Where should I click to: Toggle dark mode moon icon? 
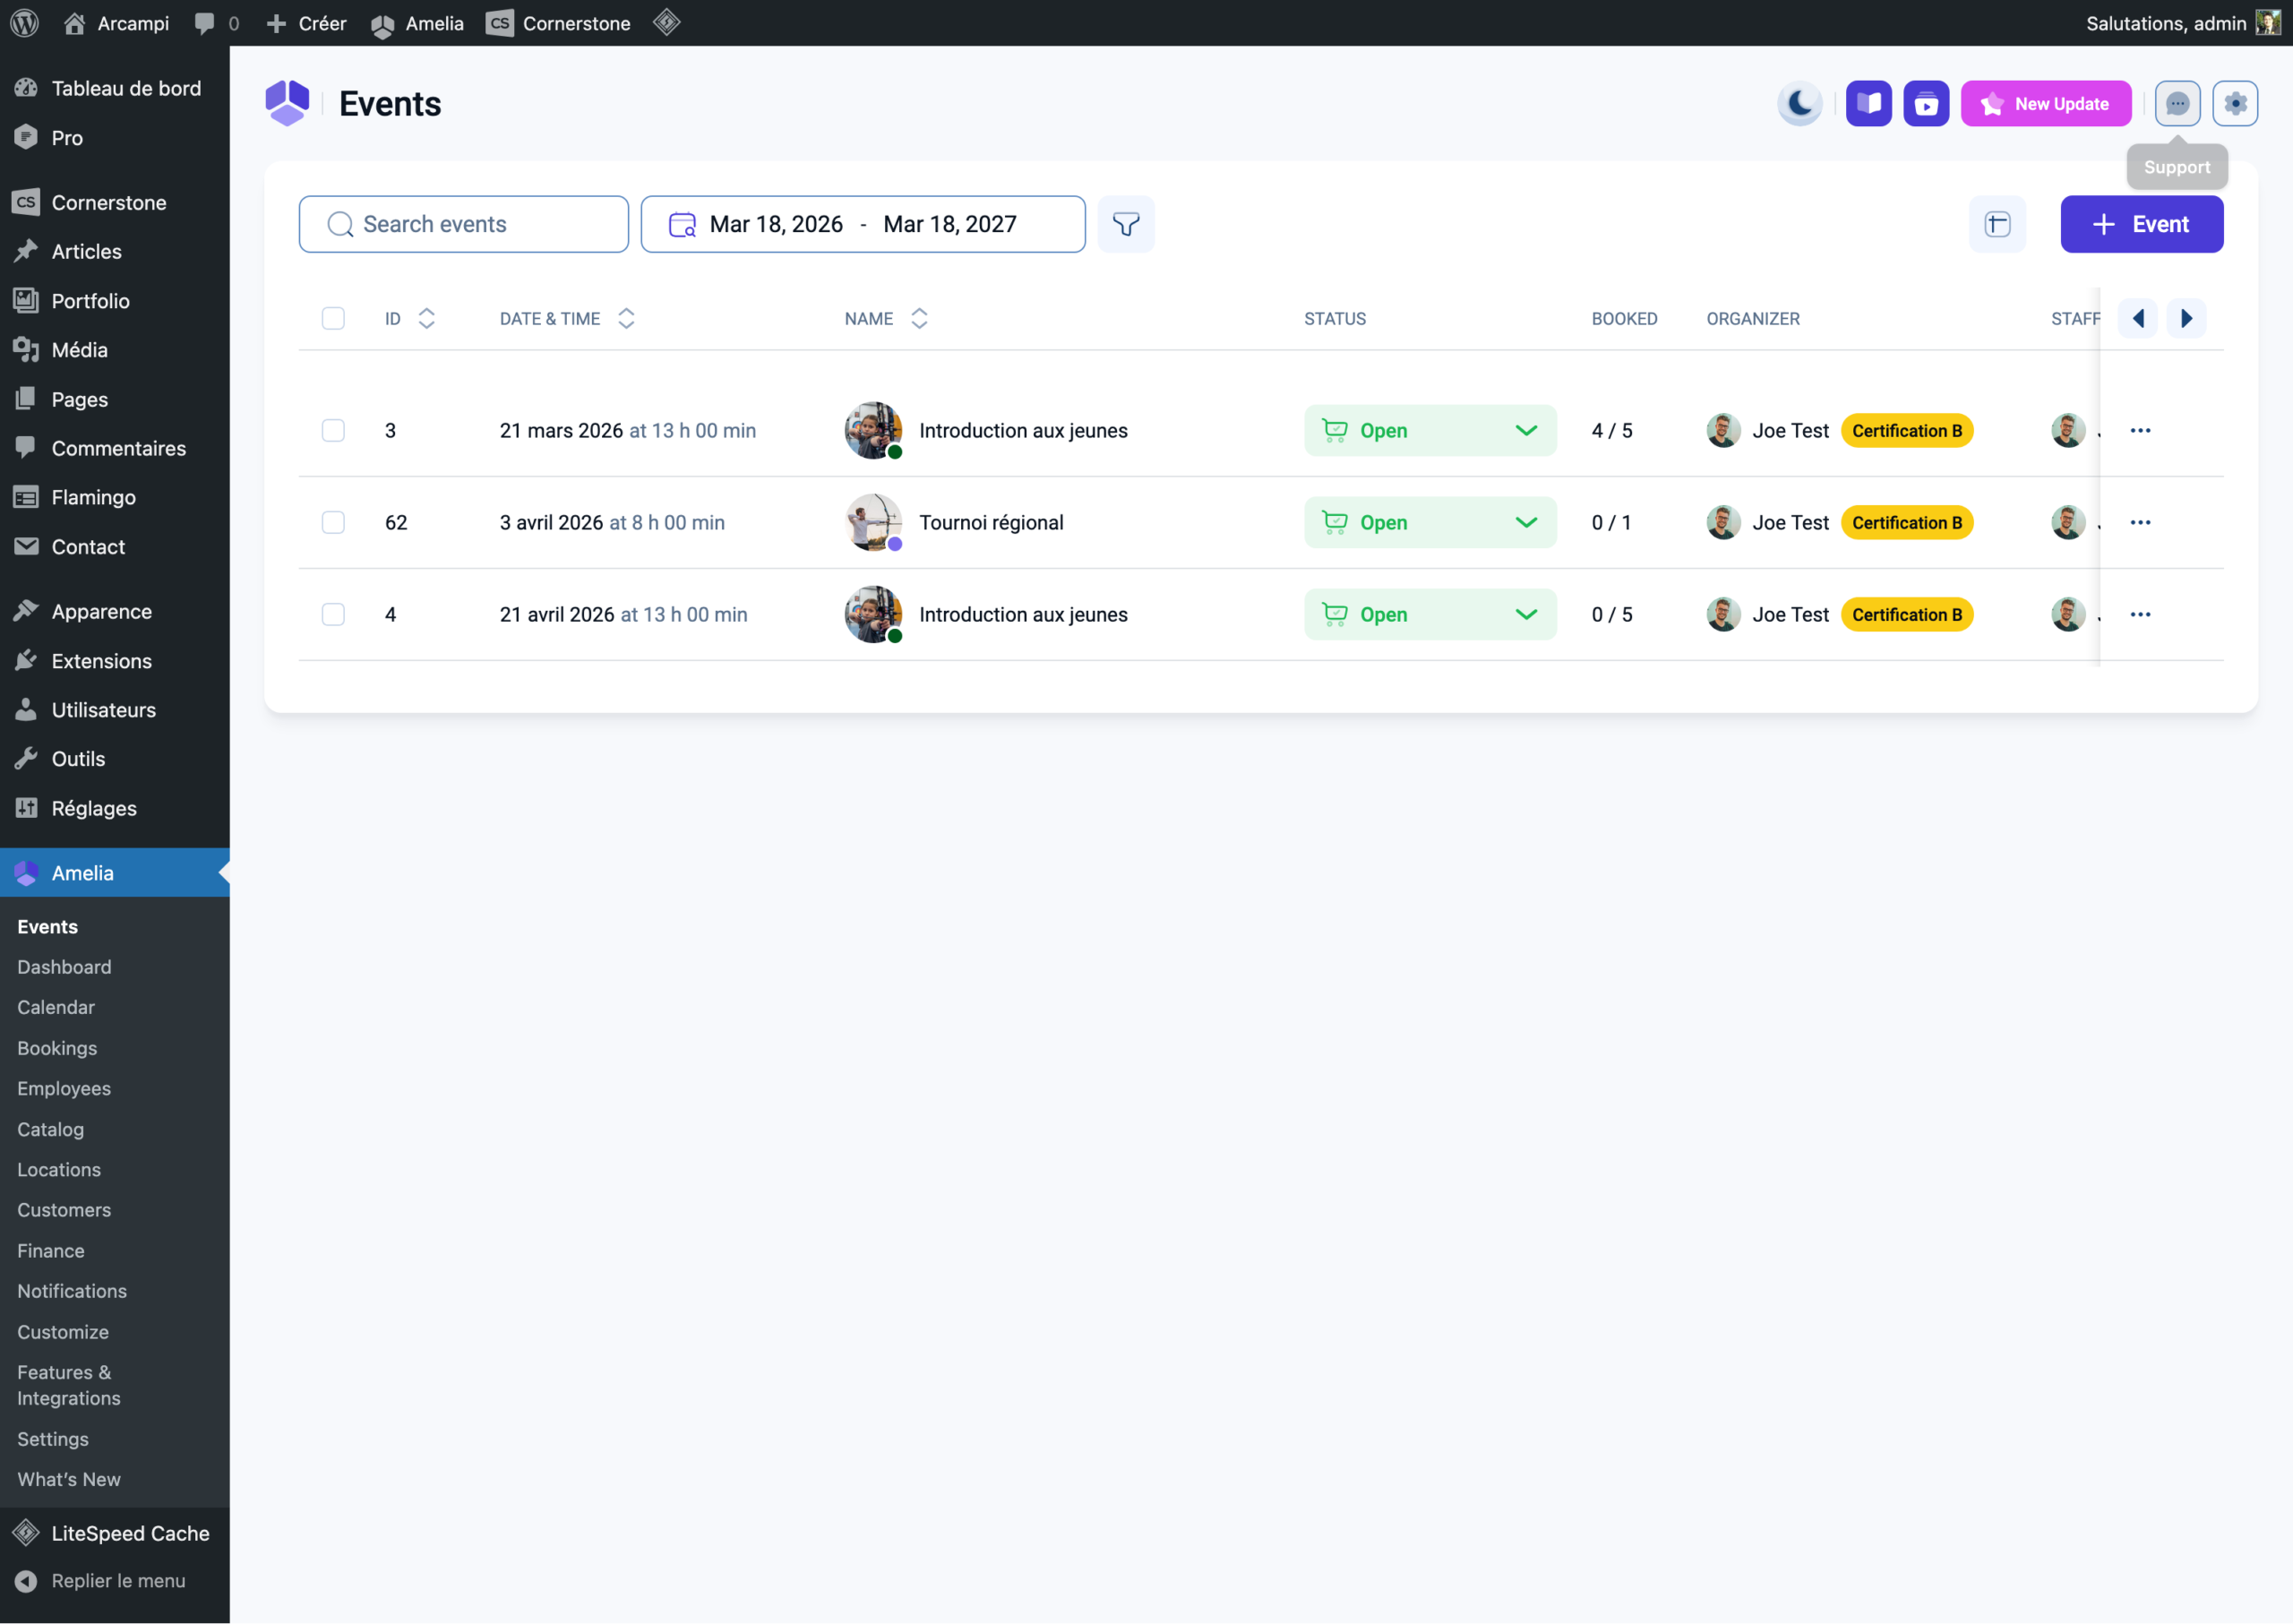point(1799,103)
